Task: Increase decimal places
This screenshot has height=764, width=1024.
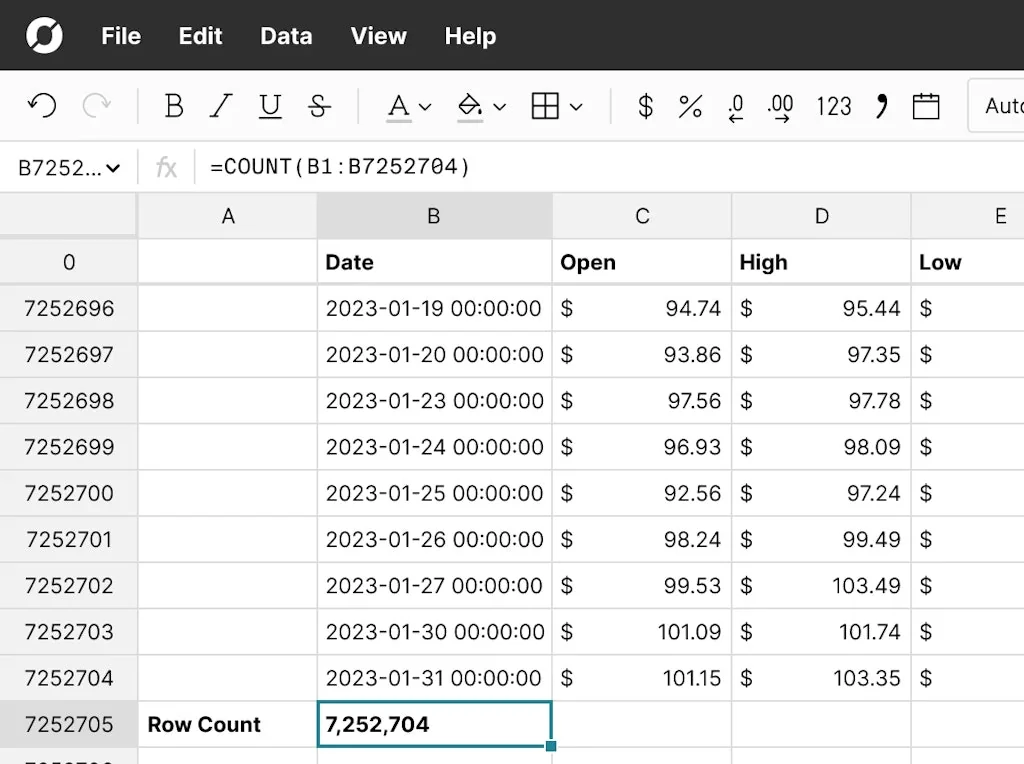Action: point(780,106)
